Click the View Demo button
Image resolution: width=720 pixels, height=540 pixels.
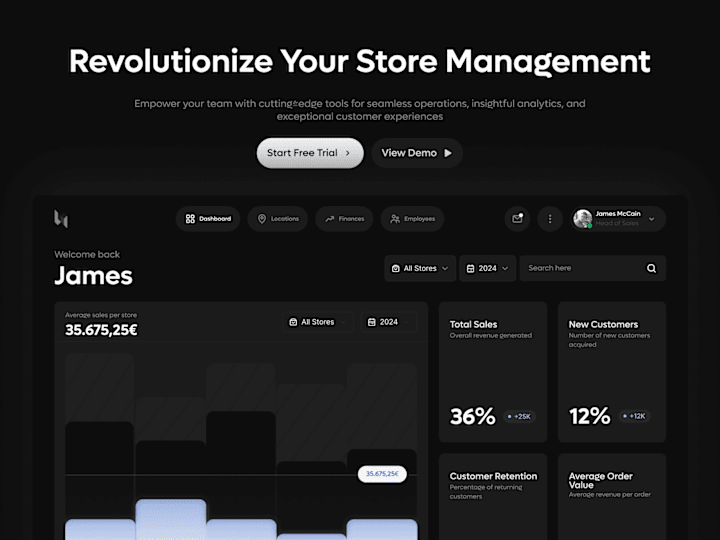416,153
